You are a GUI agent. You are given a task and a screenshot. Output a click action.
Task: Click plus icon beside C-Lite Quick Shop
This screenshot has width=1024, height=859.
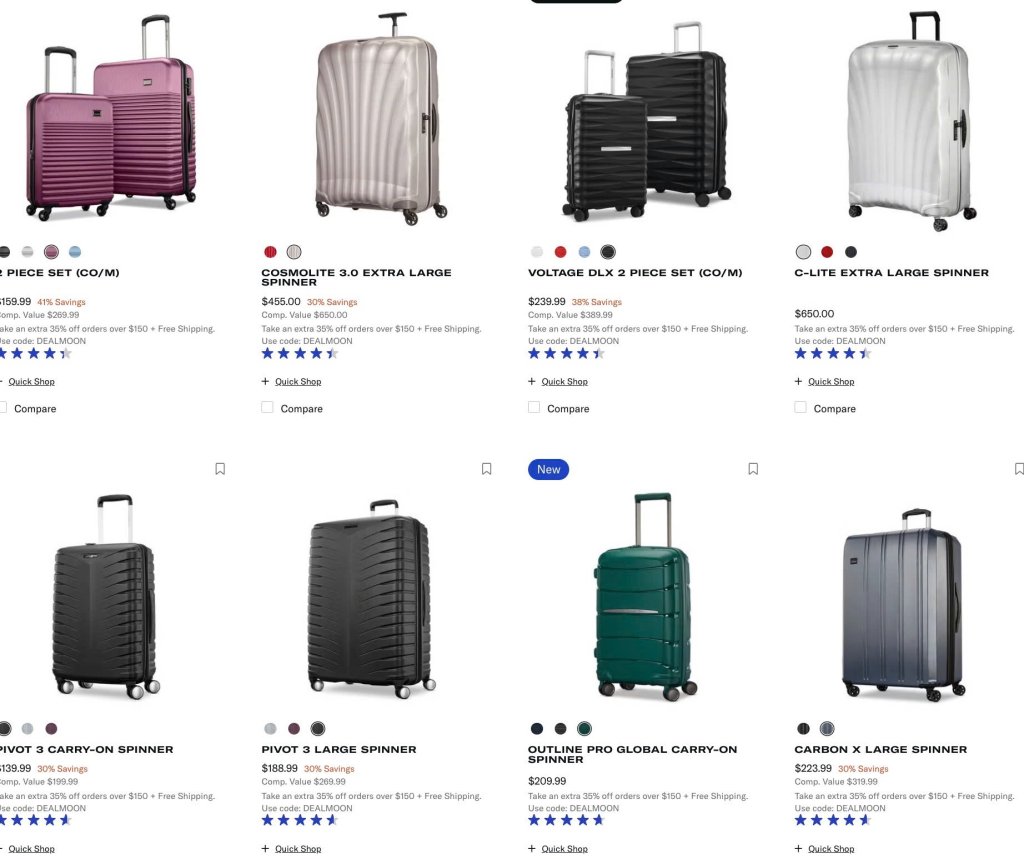point(798,381)
